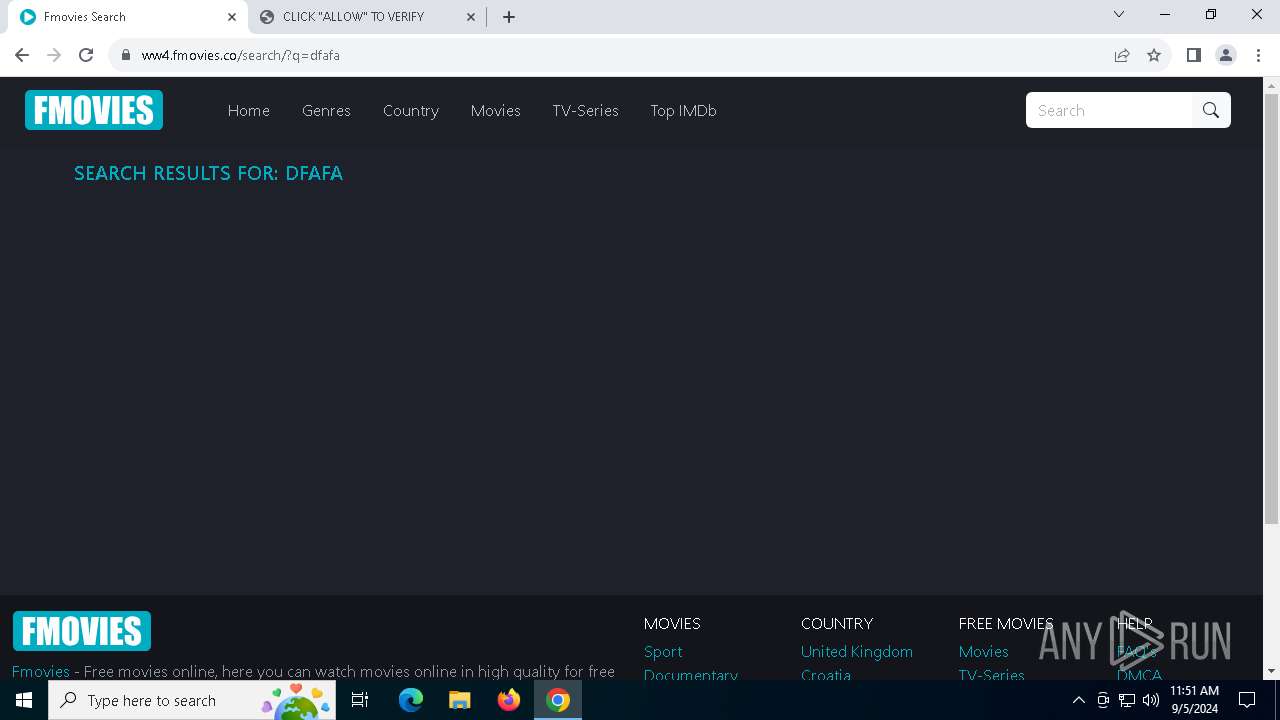
Task: Open Task View on the taskbar
Action: pyautogui.click(x=361, y=700)
